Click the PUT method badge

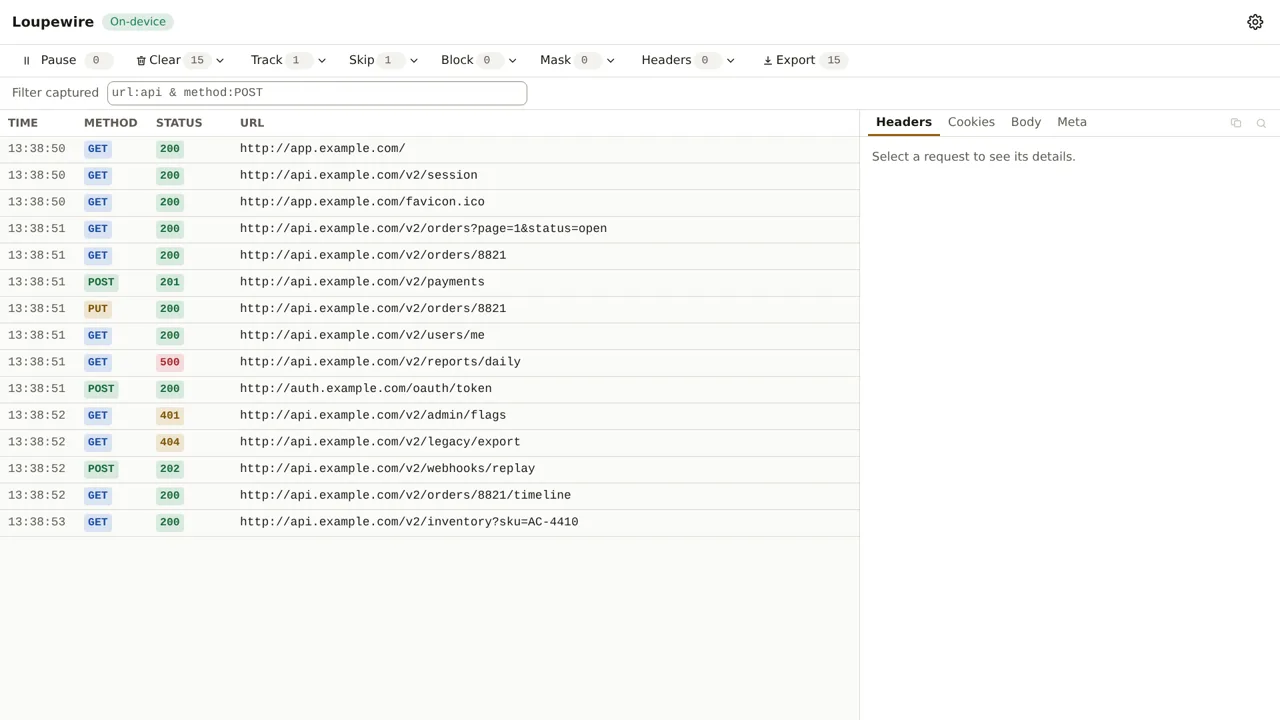(98, 309)
